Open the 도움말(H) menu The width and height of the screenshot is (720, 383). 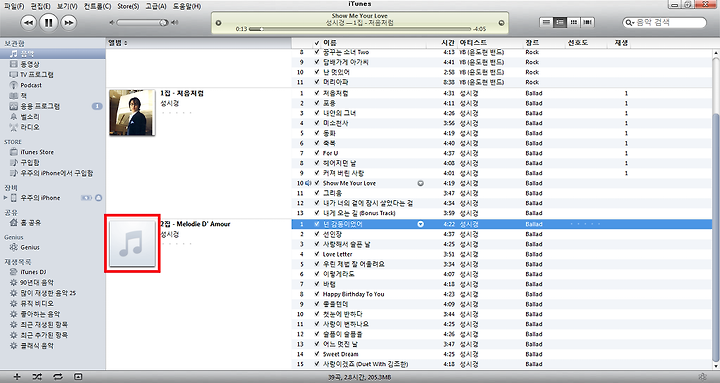[x=187, y=6]
